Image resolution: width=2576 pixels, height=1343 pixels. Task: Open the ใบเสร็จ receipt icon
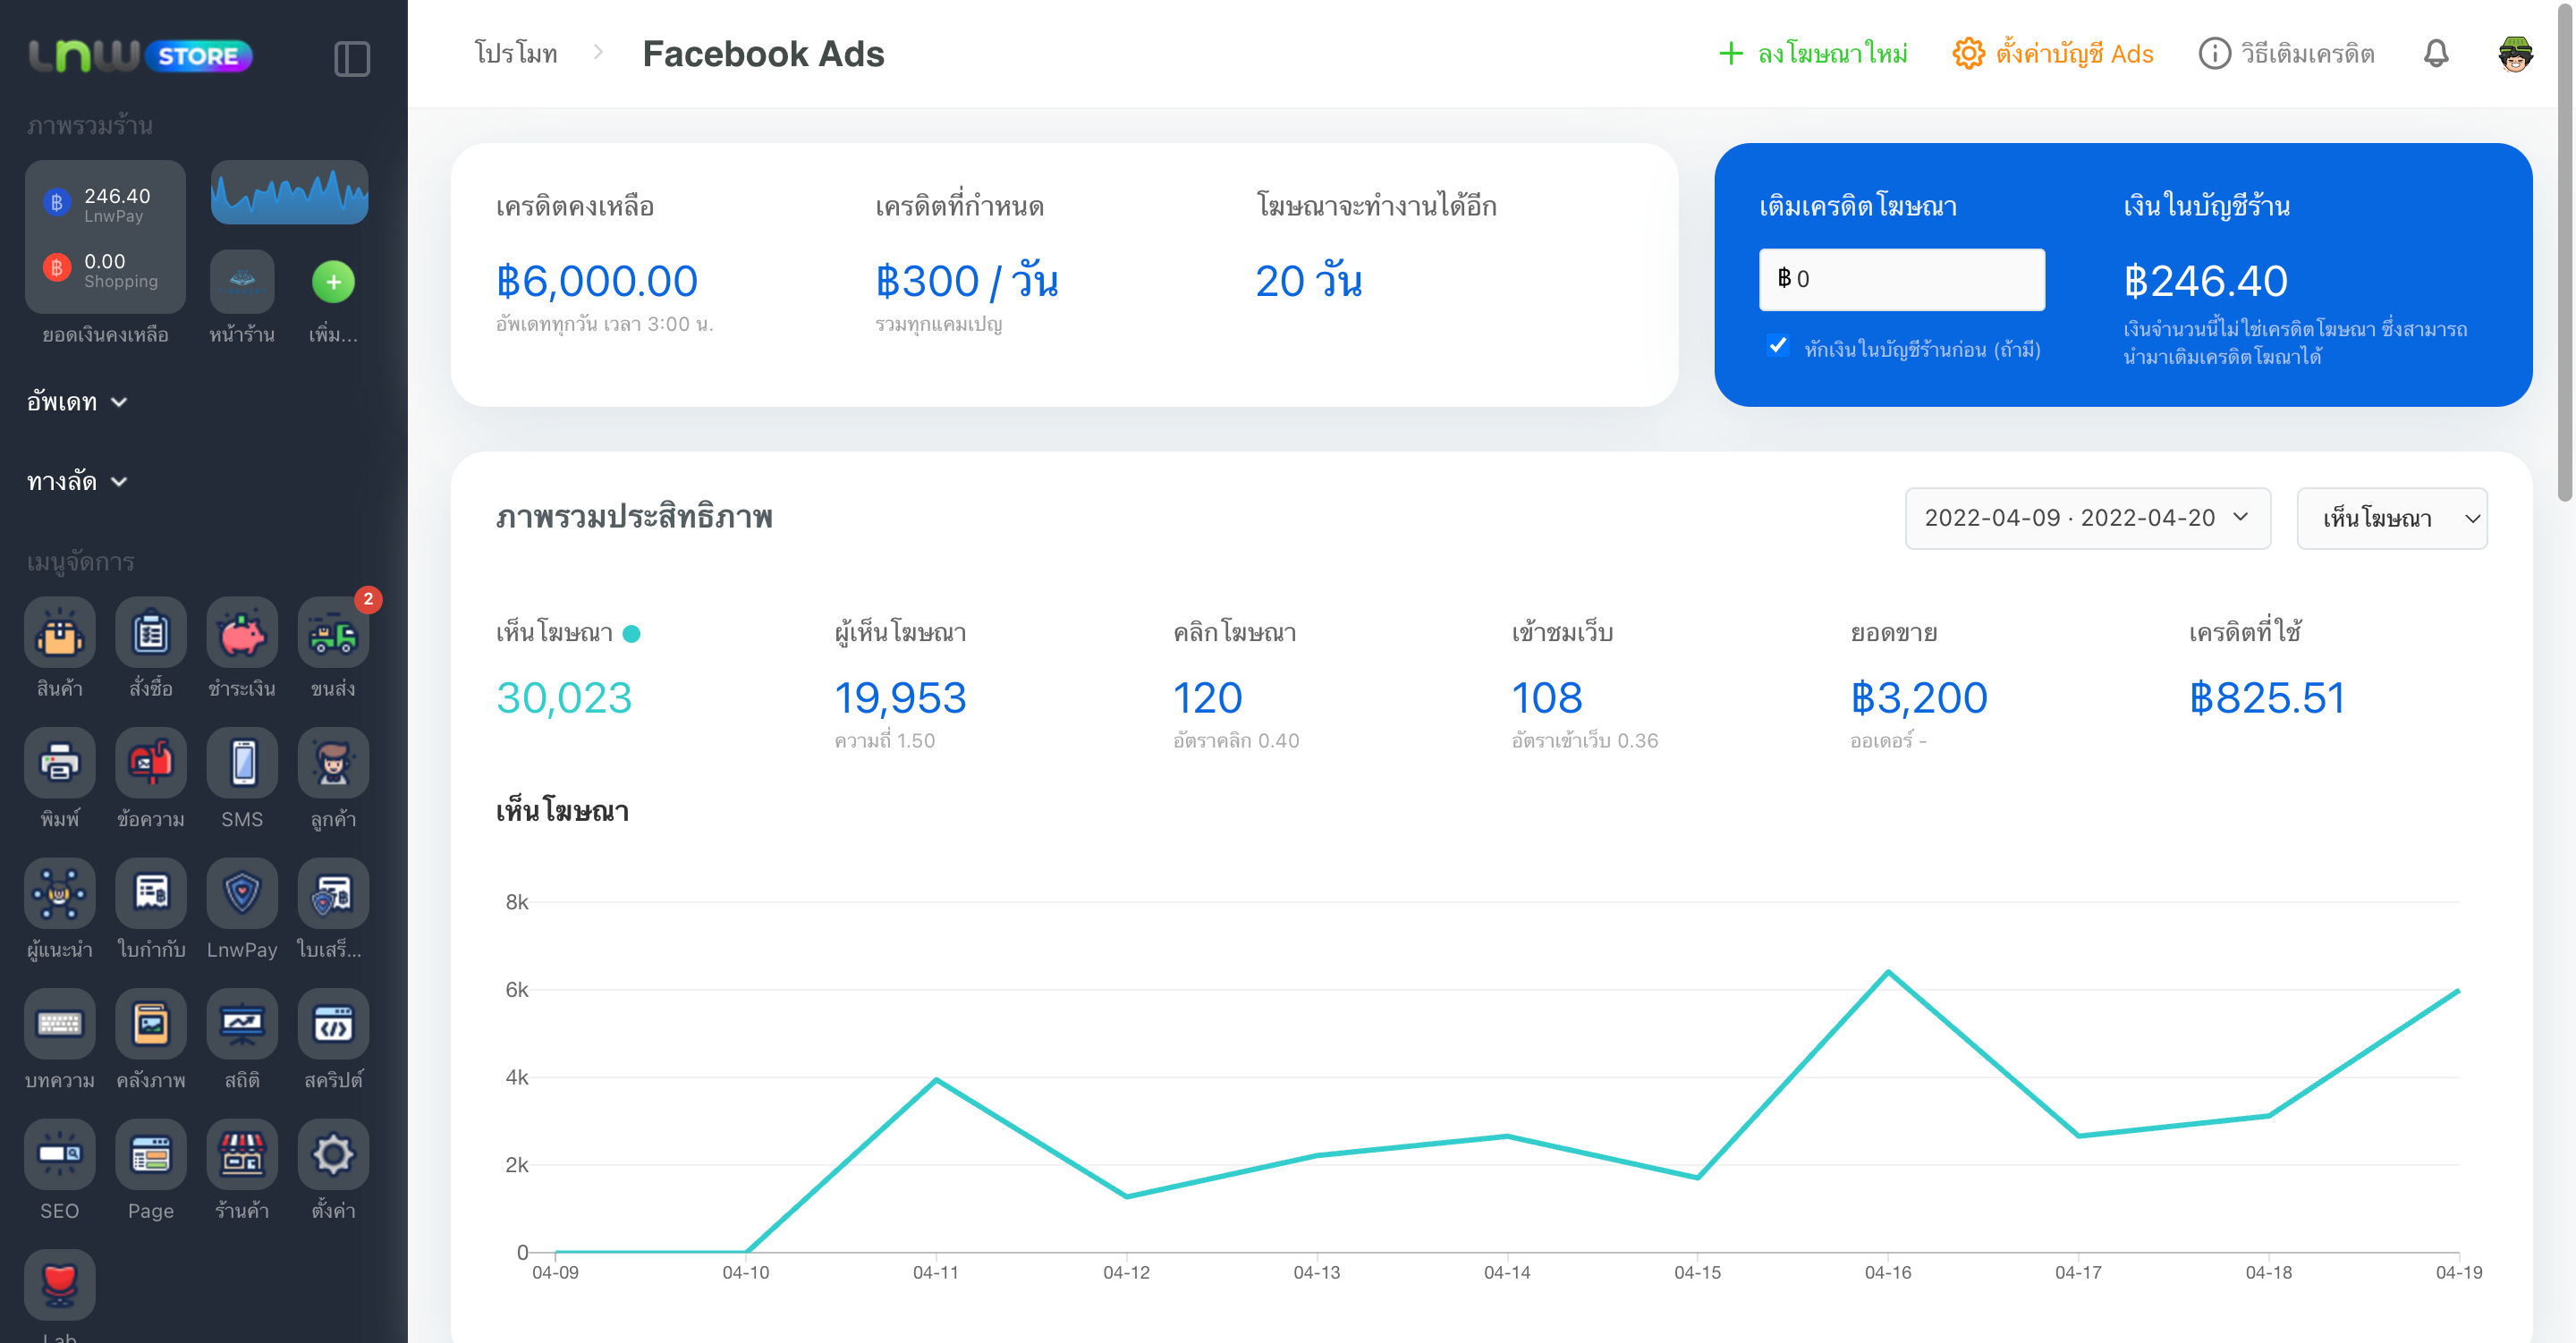point(333,893)
